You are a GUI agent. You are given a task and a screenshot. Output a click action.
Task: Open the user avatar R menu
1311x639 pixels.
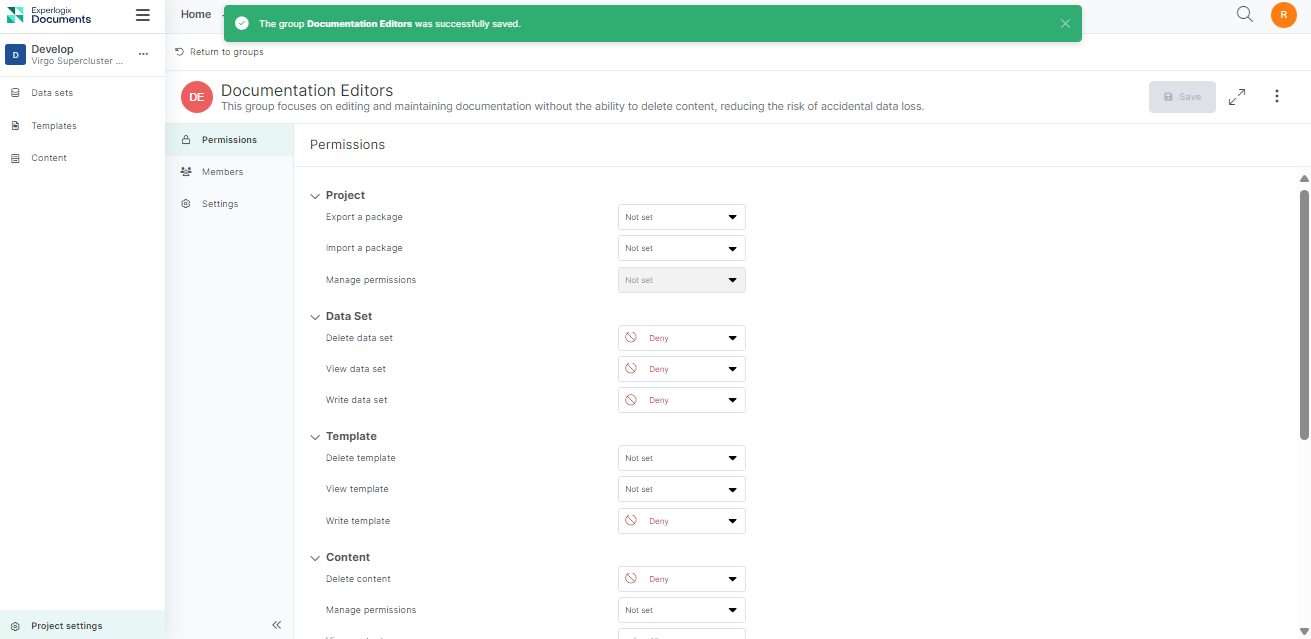[x=1284, y=15]
